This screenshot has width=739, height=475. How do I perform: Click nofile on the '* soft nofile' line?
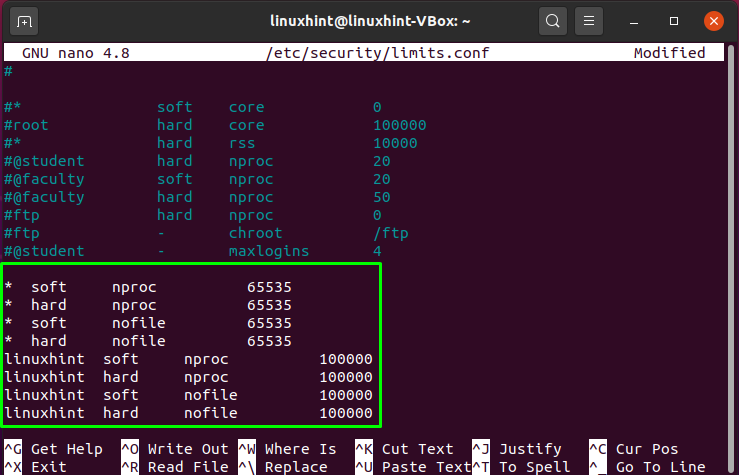pyautogui.click(x=139, y=323)
